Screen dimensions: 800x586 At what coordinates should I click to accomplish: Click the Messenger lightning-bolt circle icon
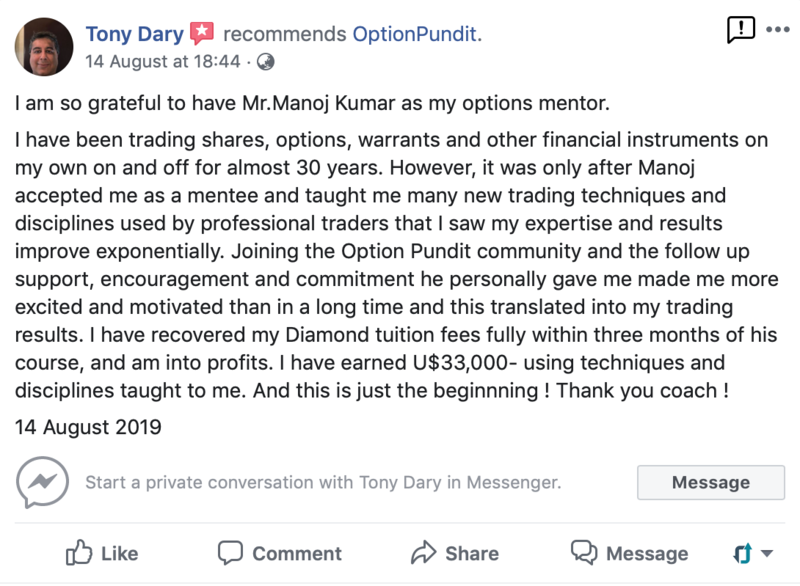[43, 483]
